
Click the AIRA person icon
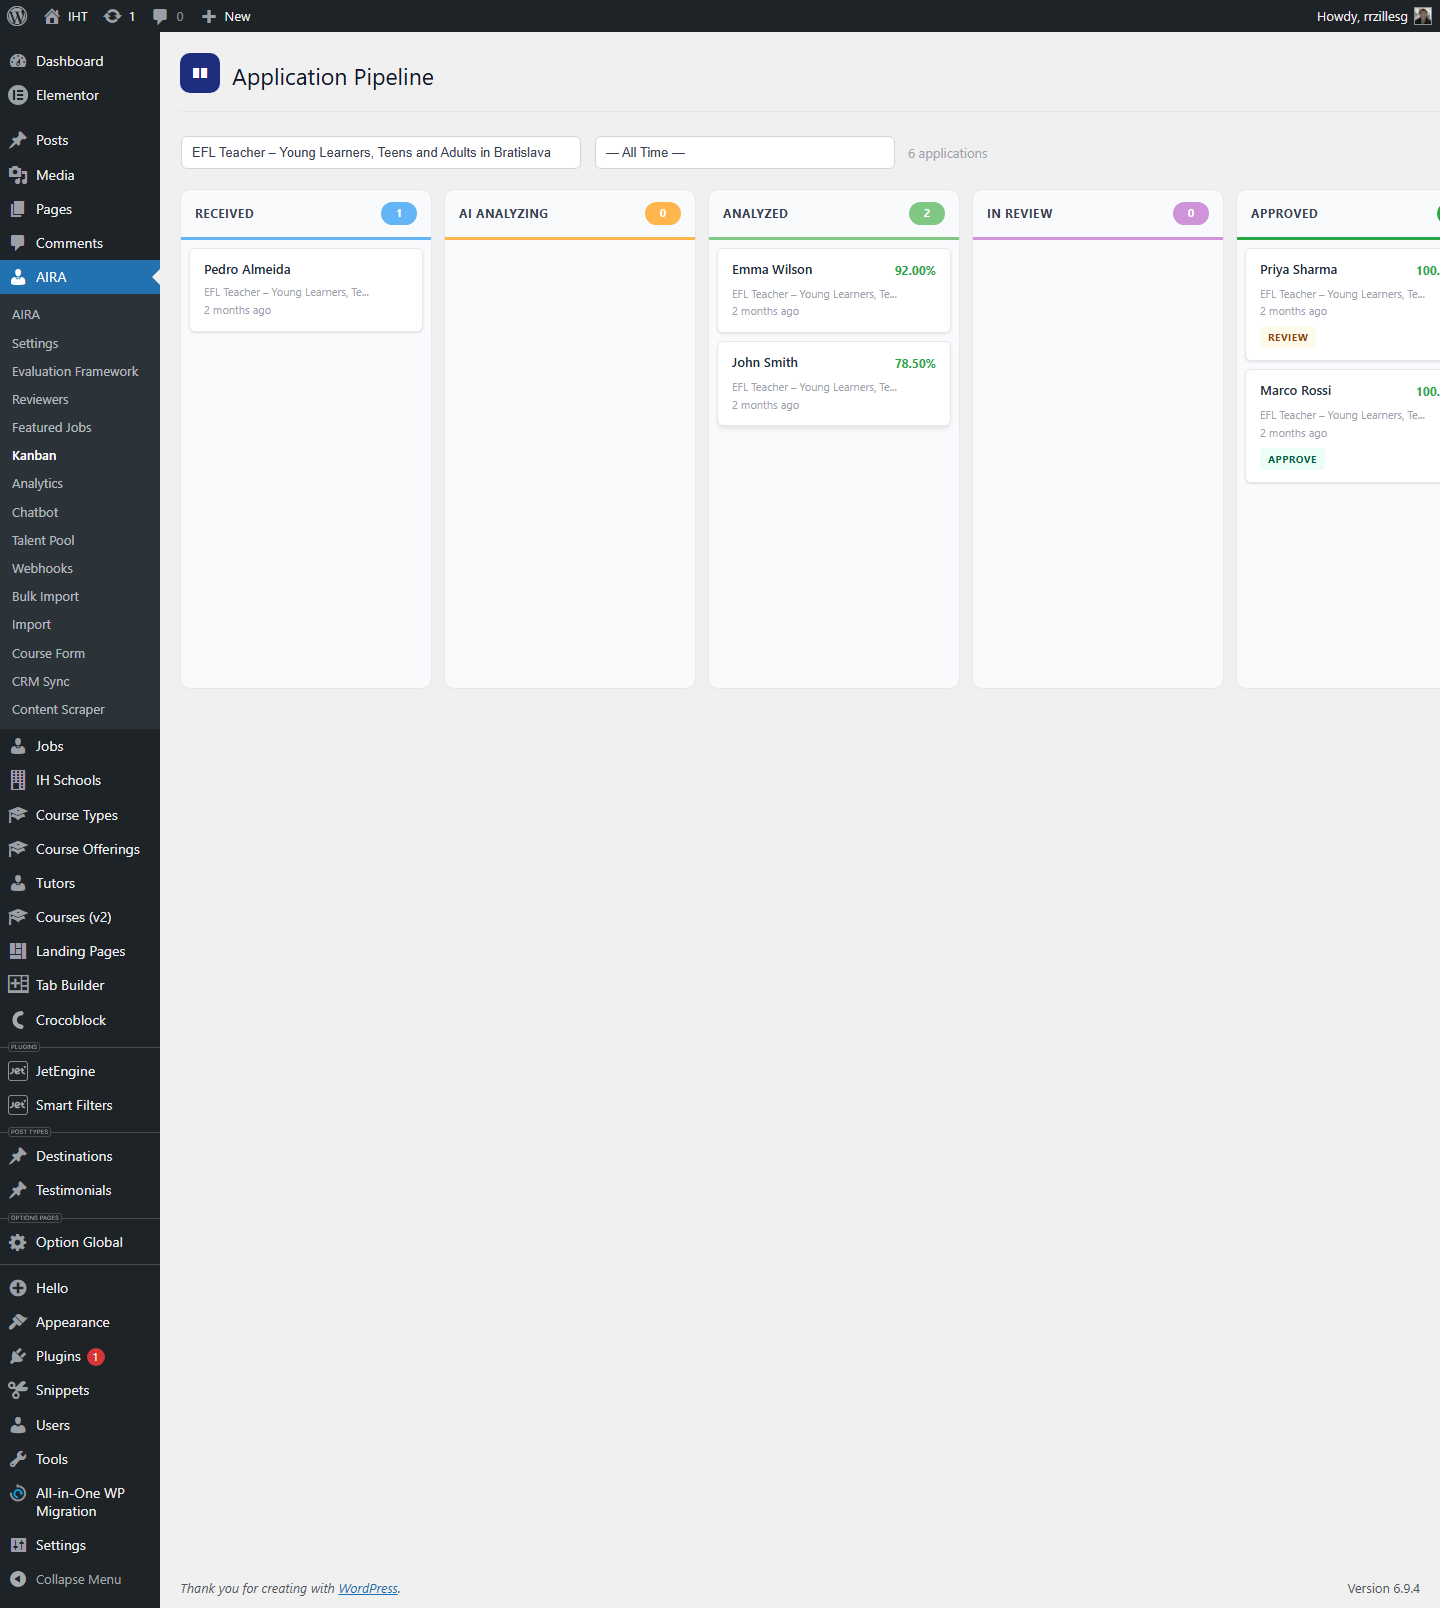tap(18, 277)
